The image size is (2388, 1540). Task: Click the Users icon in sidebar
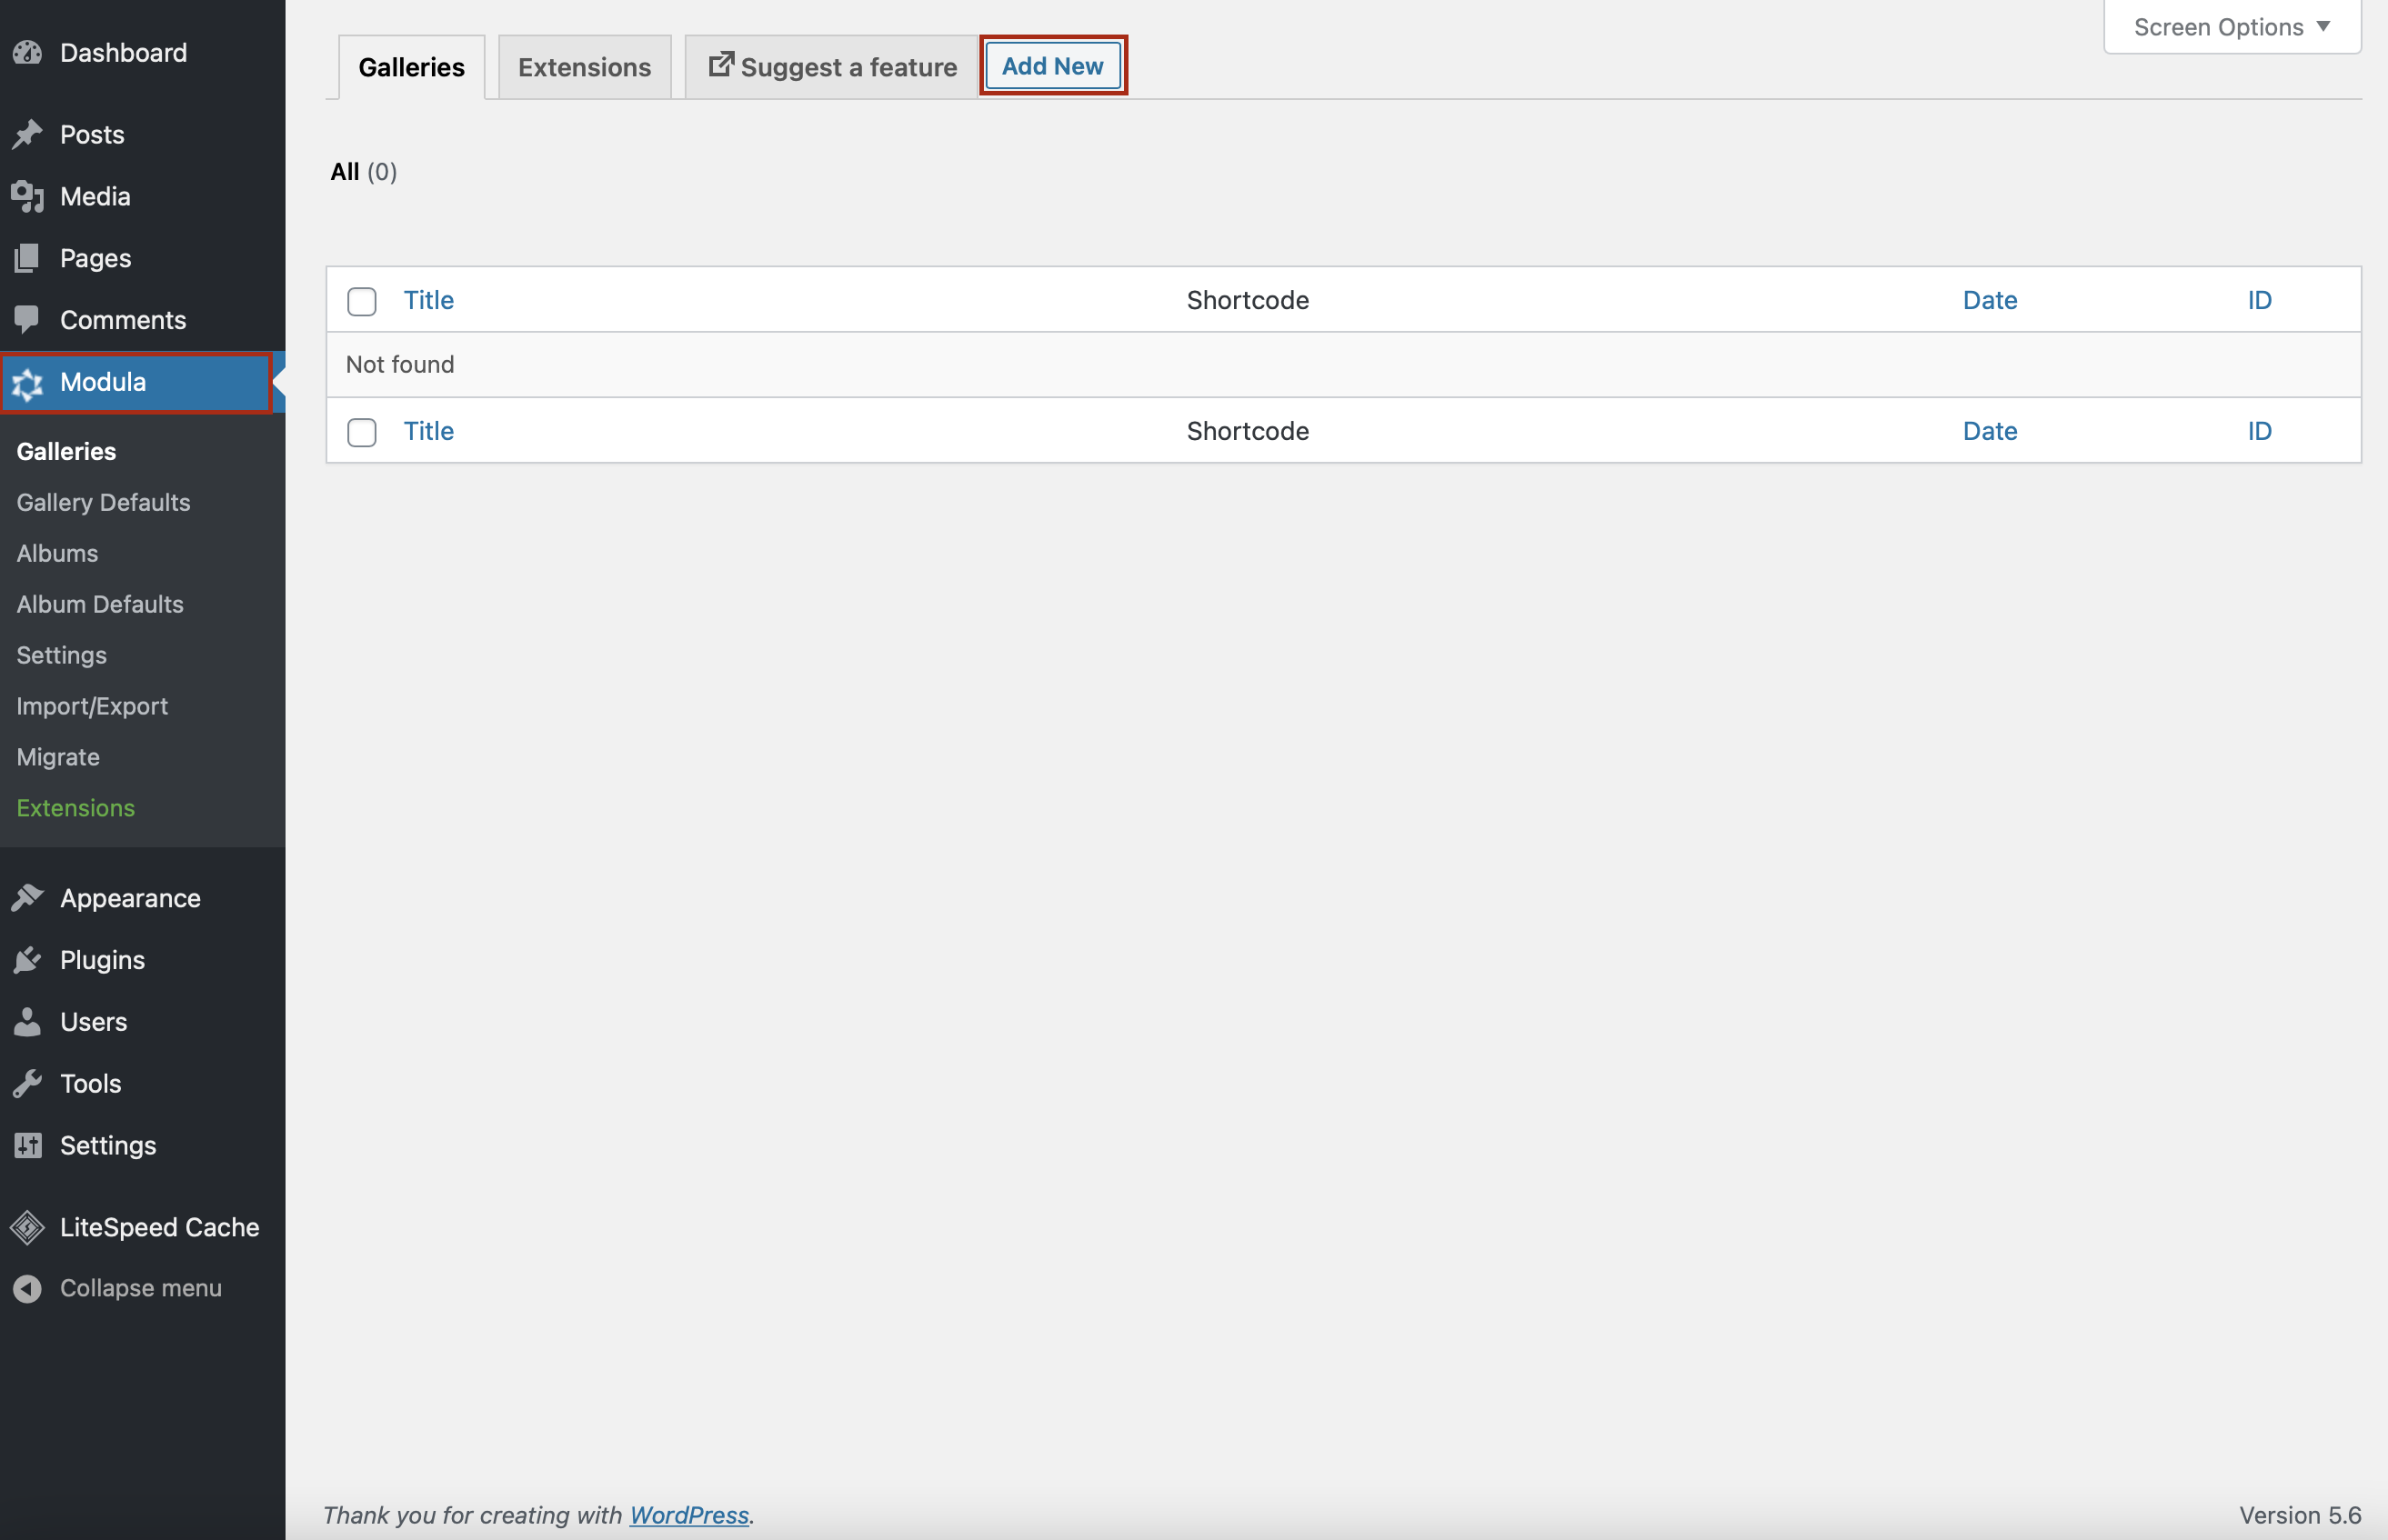click(x=28, y=1022)
